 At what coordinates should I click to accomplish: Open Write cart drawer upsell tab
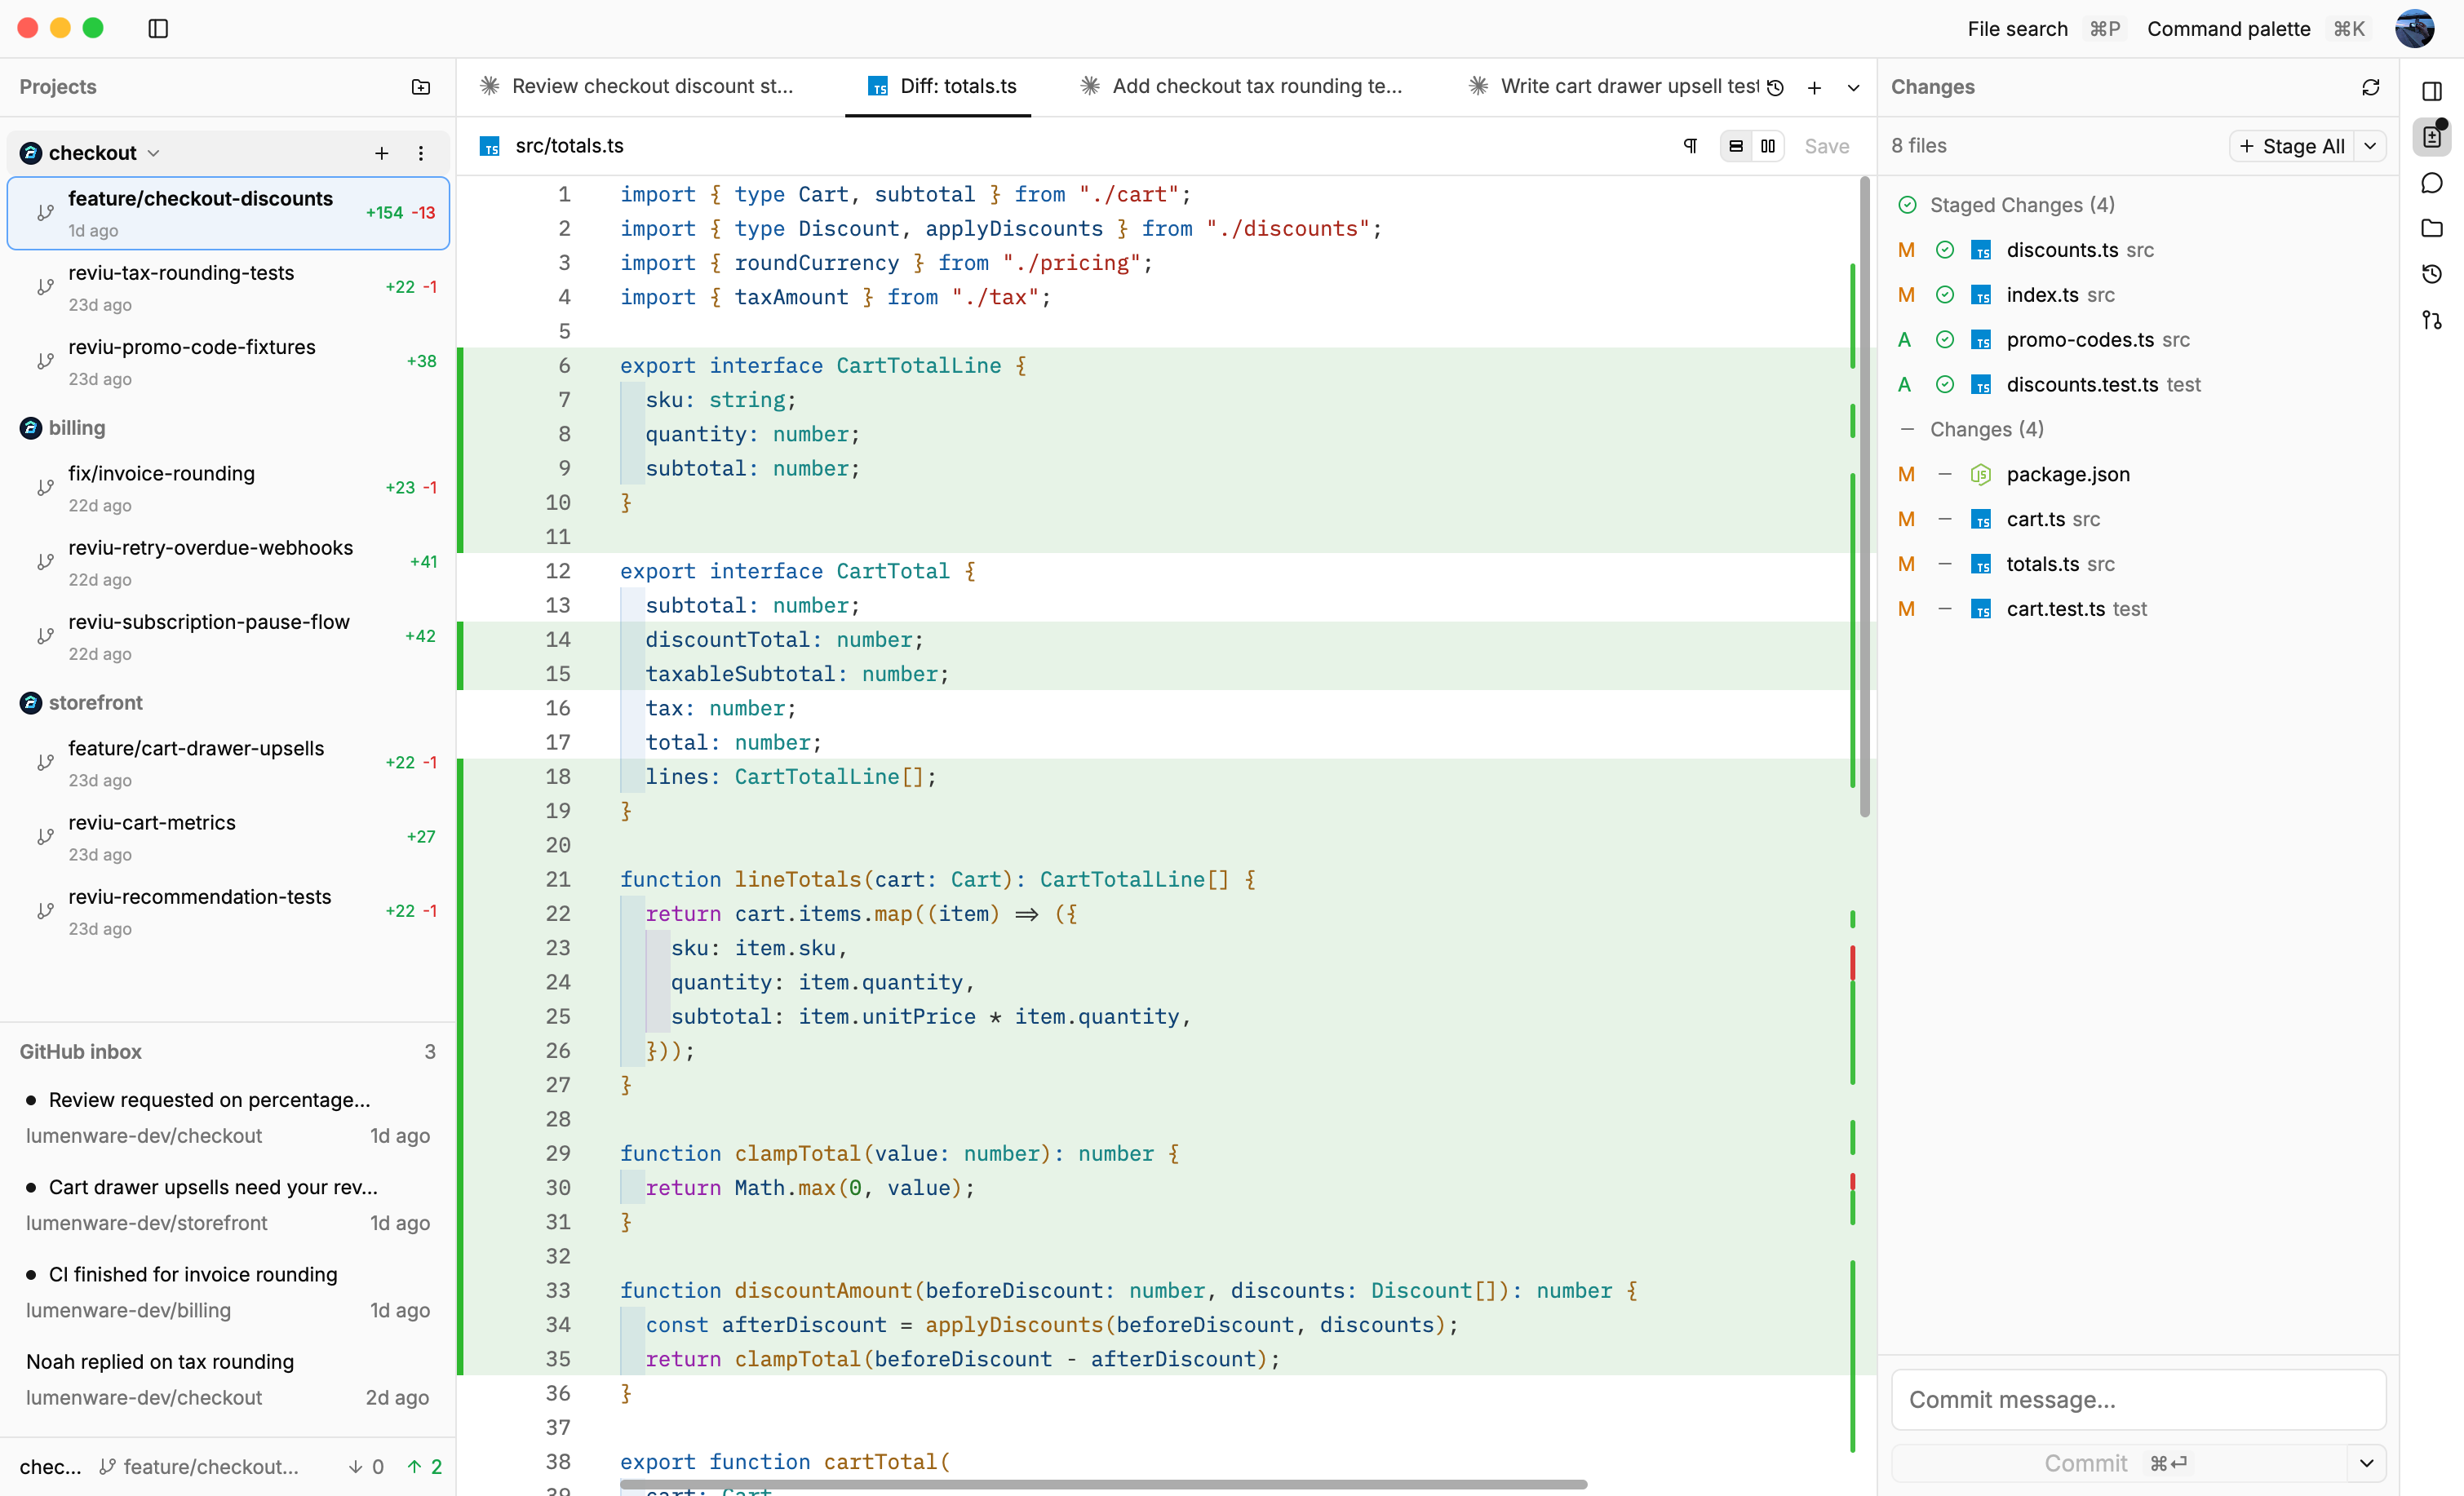point(1614,87)
